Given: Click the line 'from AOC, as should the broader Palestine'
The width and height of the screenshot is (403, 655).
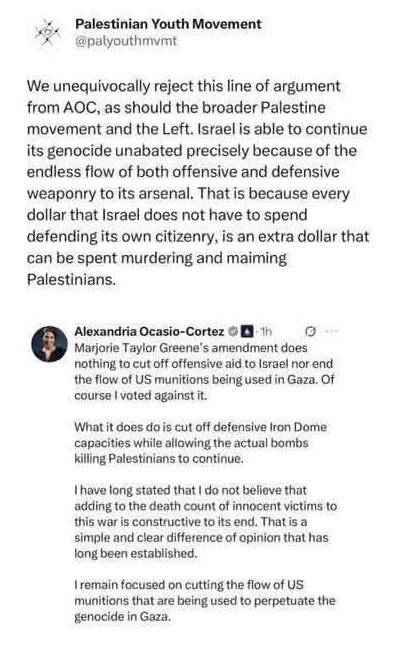Looking at the screenshot, I should [176, 108].
